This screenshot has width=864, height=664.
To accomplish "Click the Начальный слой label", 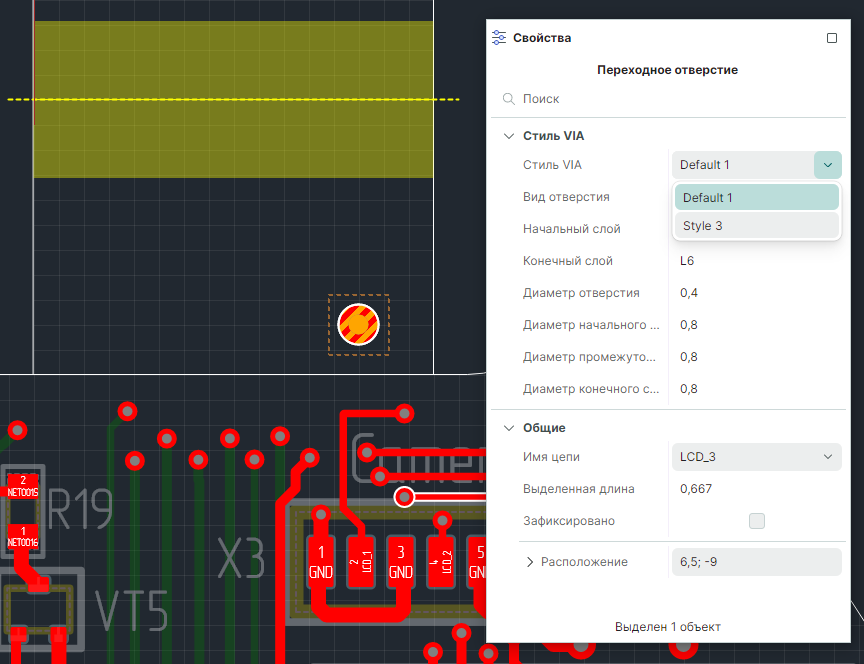I will point(571,229).
